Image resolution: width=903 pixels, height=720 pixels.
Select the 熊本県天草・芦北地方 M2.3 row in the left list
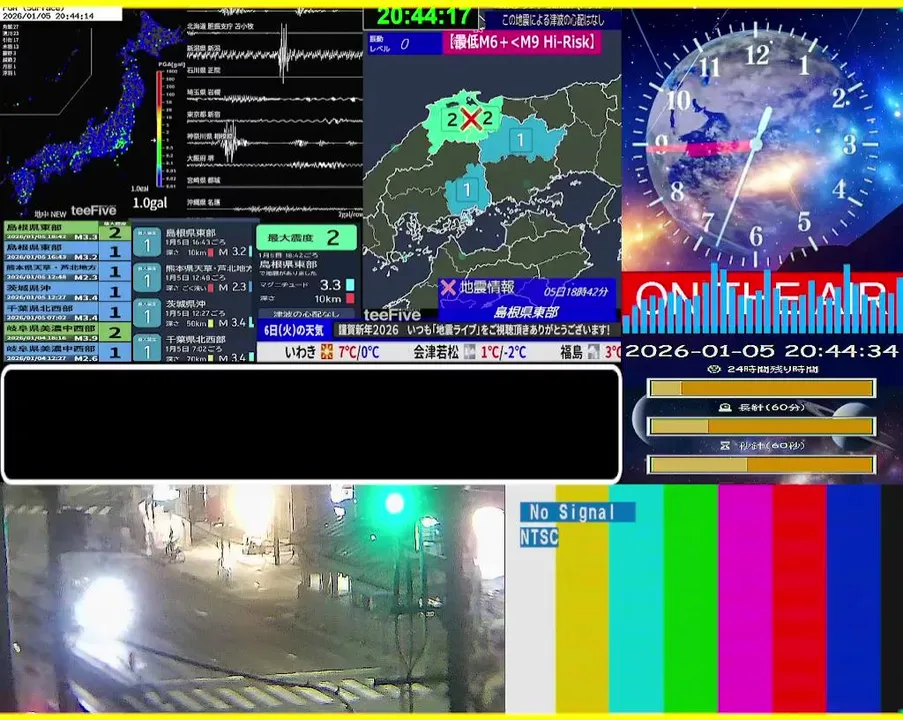click(x=67, y=271)
